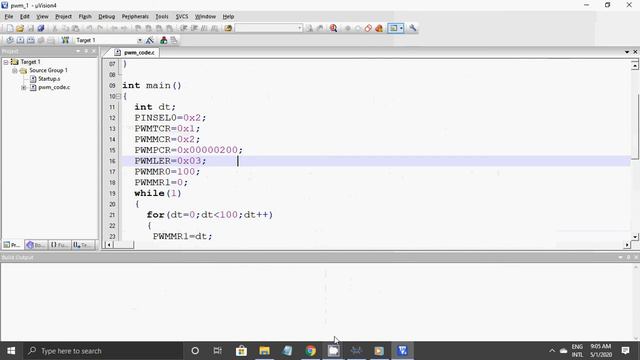Open Microsoft Store from taskbar
Image resolution: width=640 pixels, height=360 pixels.
tap(241, 351)
